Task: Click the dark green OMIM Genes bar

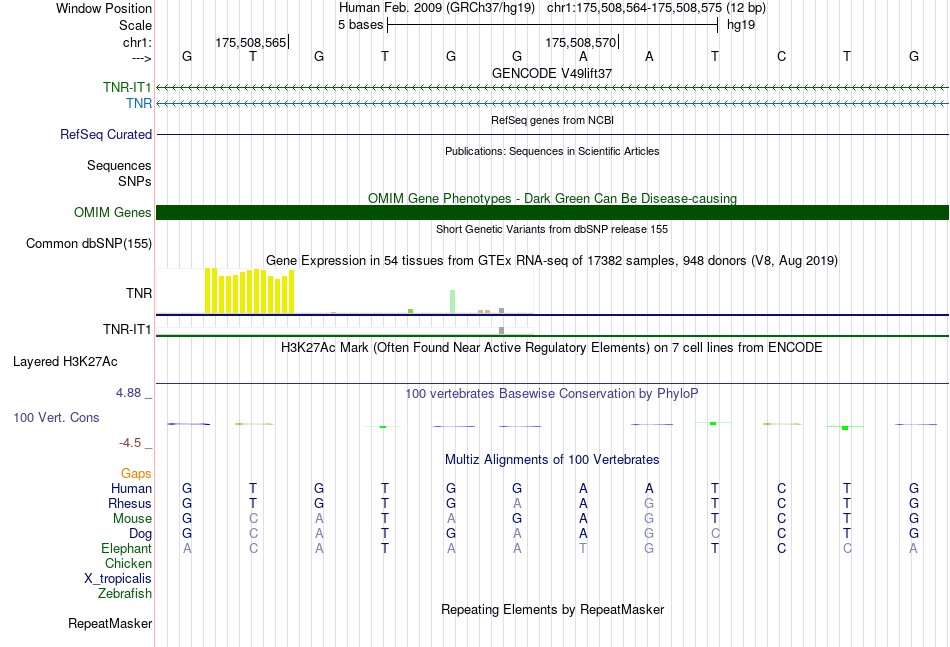Action: point(552,213)
